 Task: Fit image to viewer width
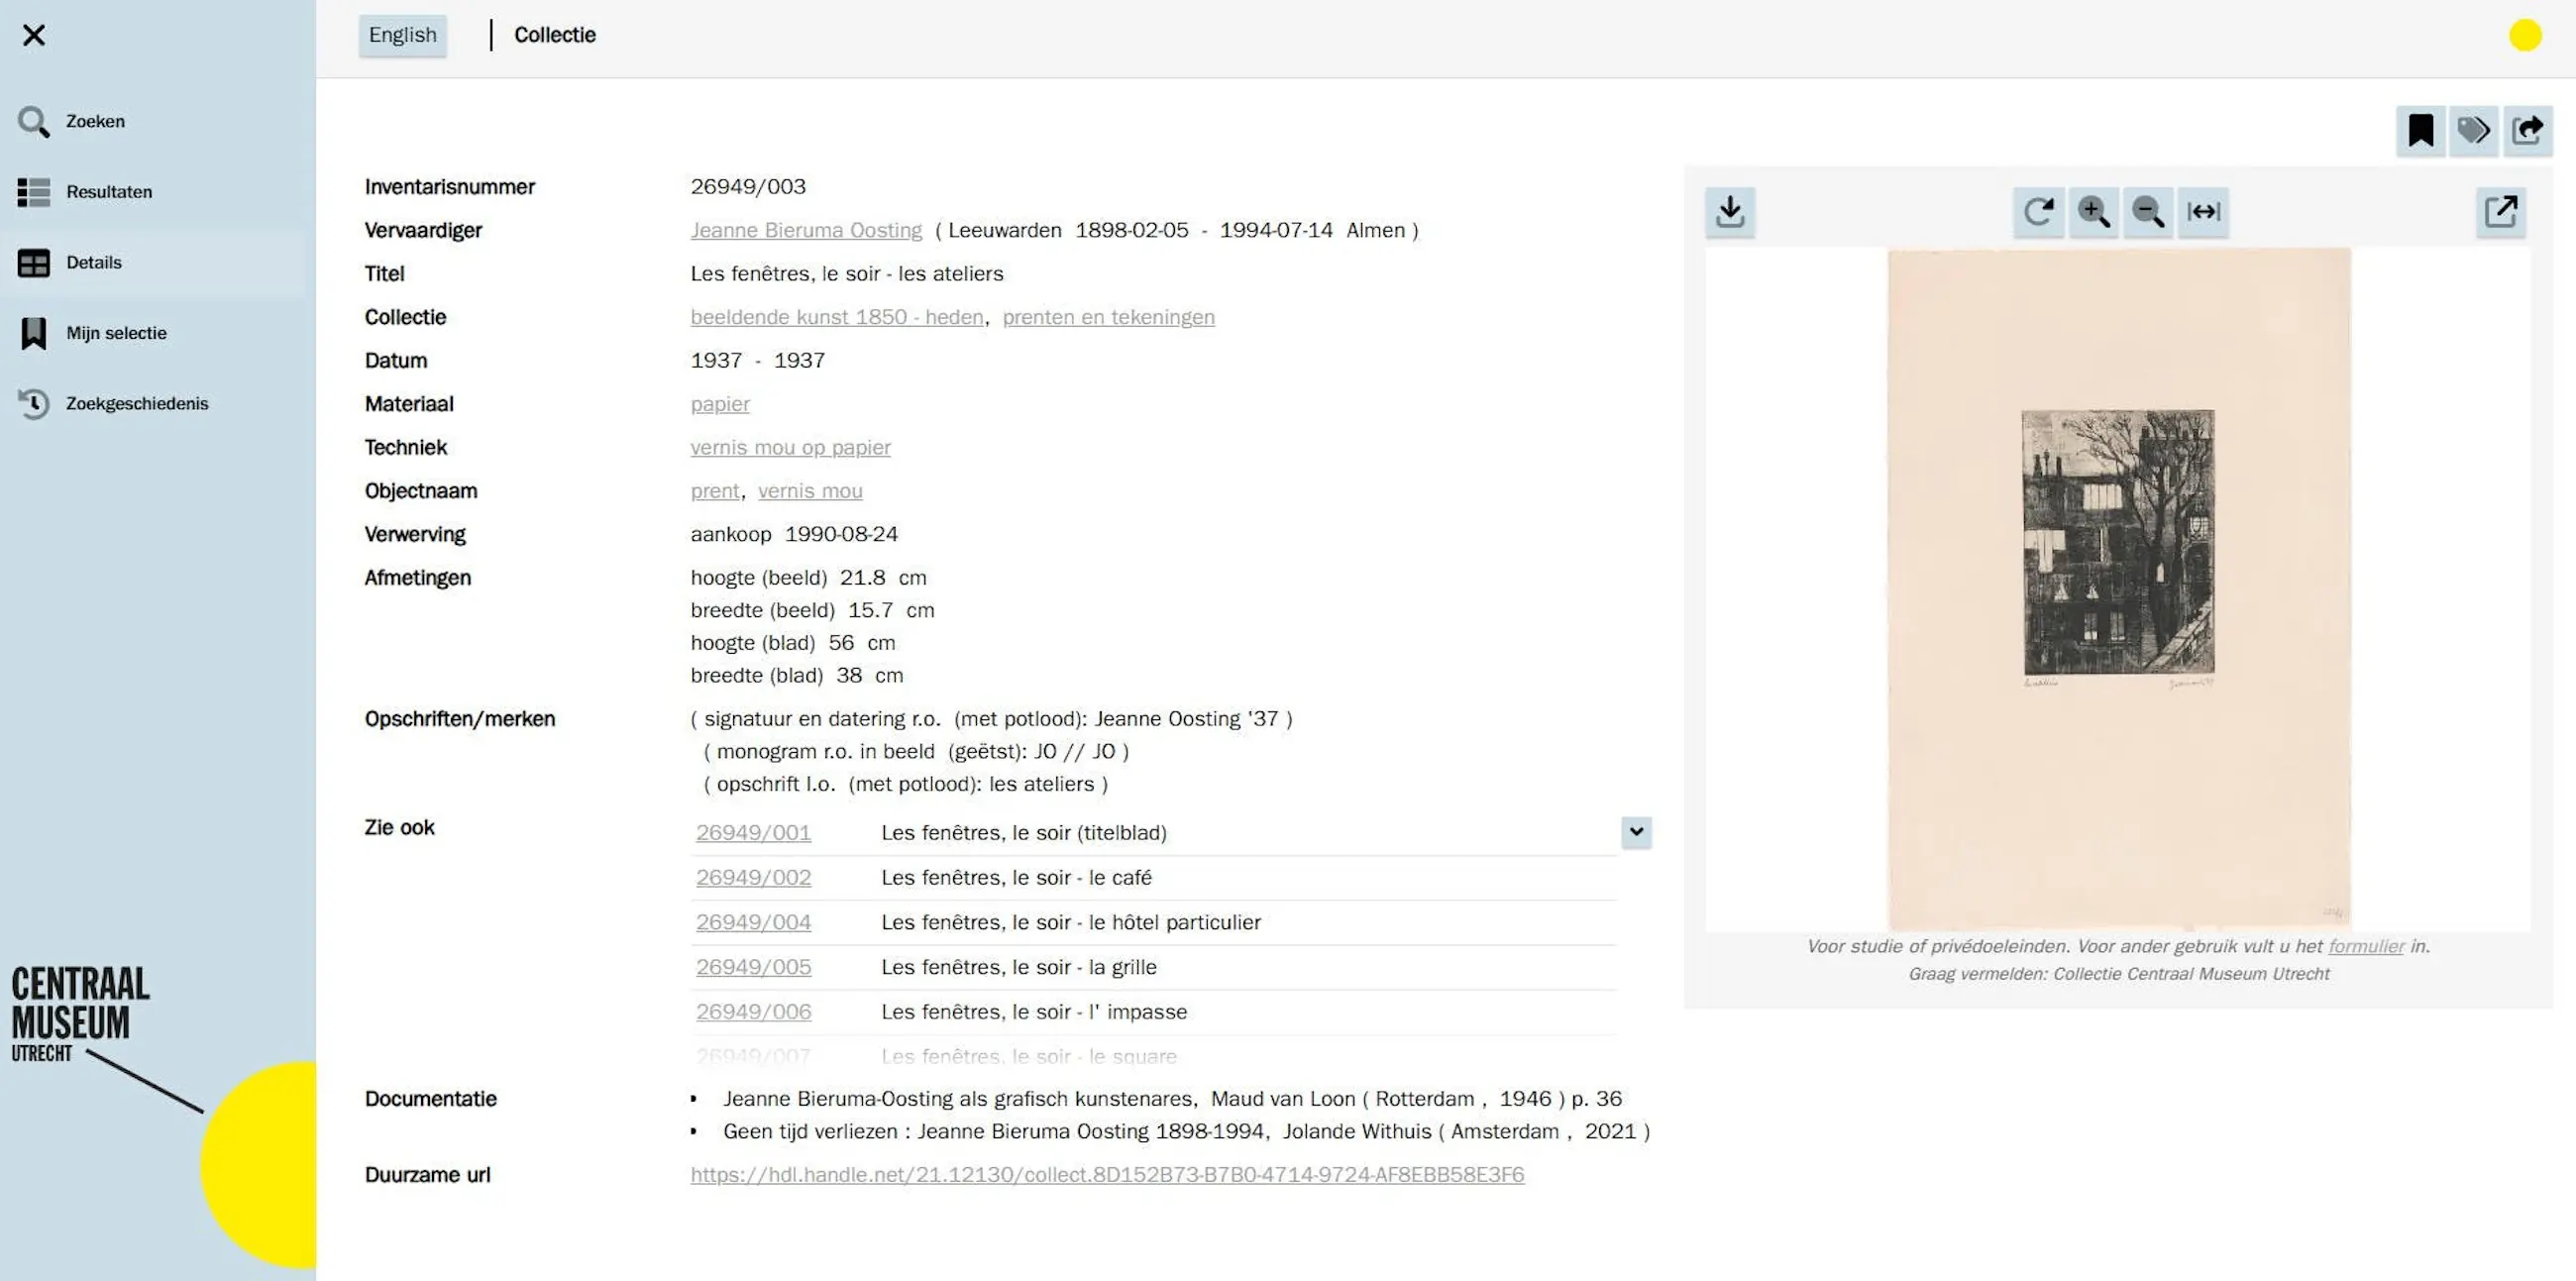pyautogui.click(x=2203, y=211)
